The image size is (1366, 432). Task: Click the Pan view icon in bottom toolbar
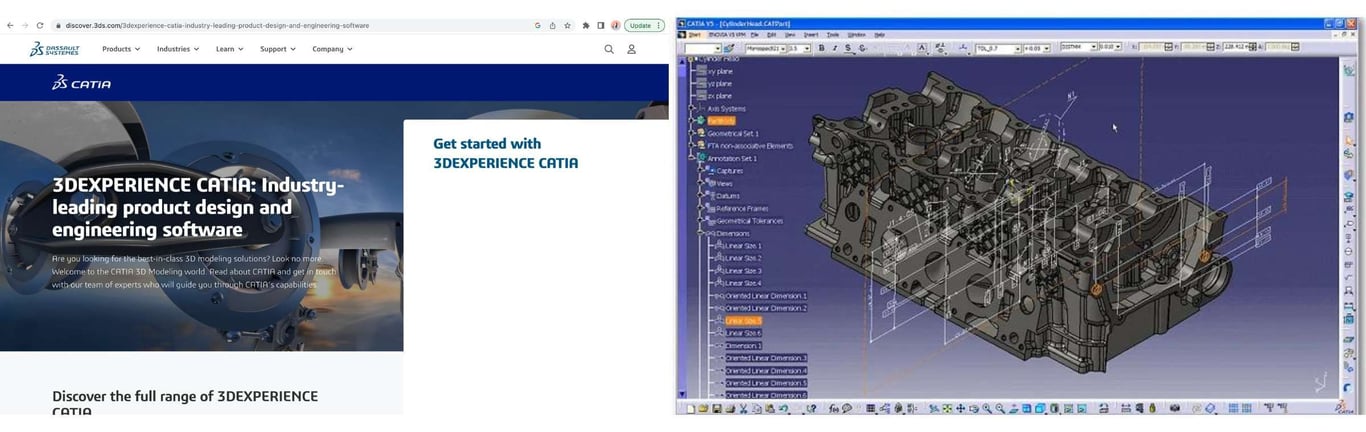[x=960, y=409]
